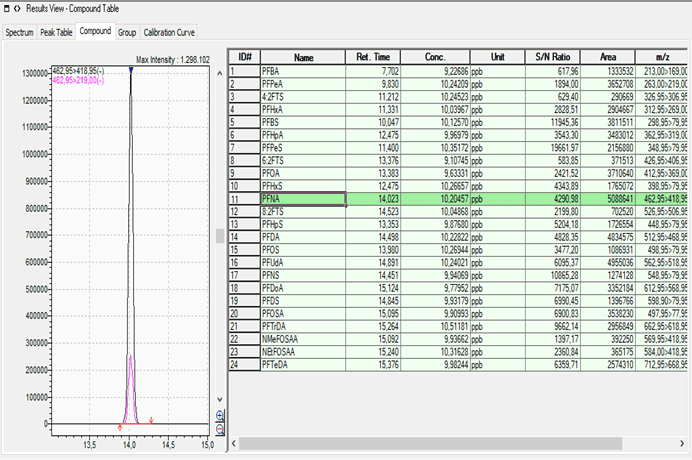Click the 462,95>418,95(-) transition label

[79, 71]
